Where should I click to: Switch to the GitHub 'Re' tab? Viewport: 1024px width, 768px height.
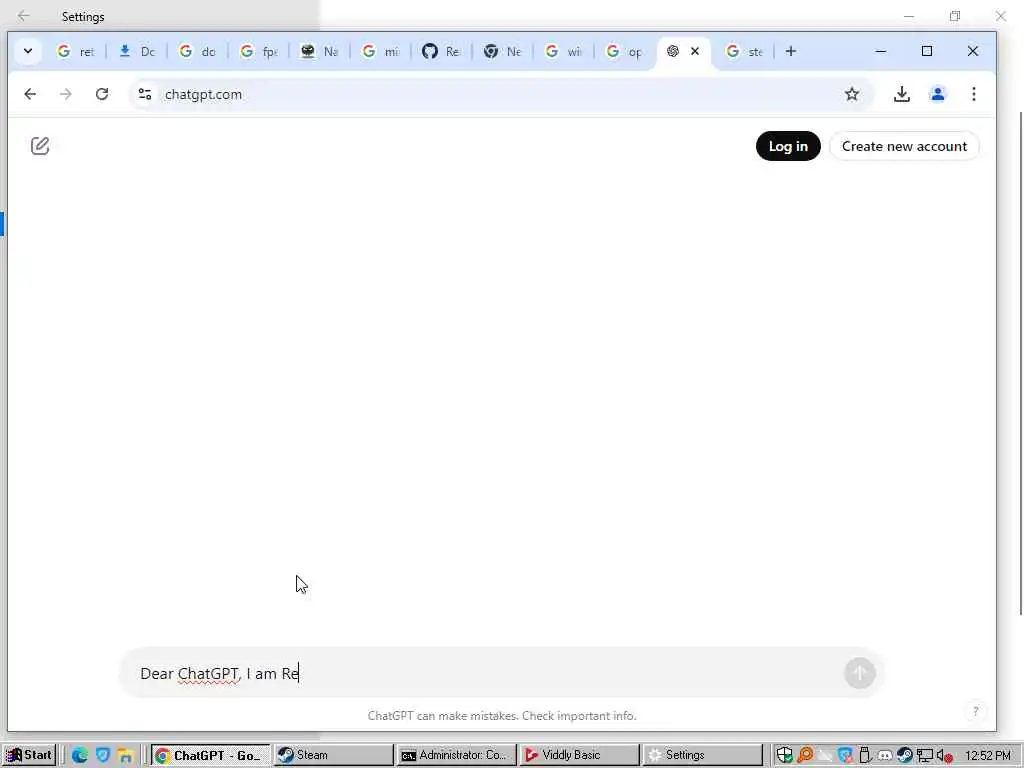[441, 51]
